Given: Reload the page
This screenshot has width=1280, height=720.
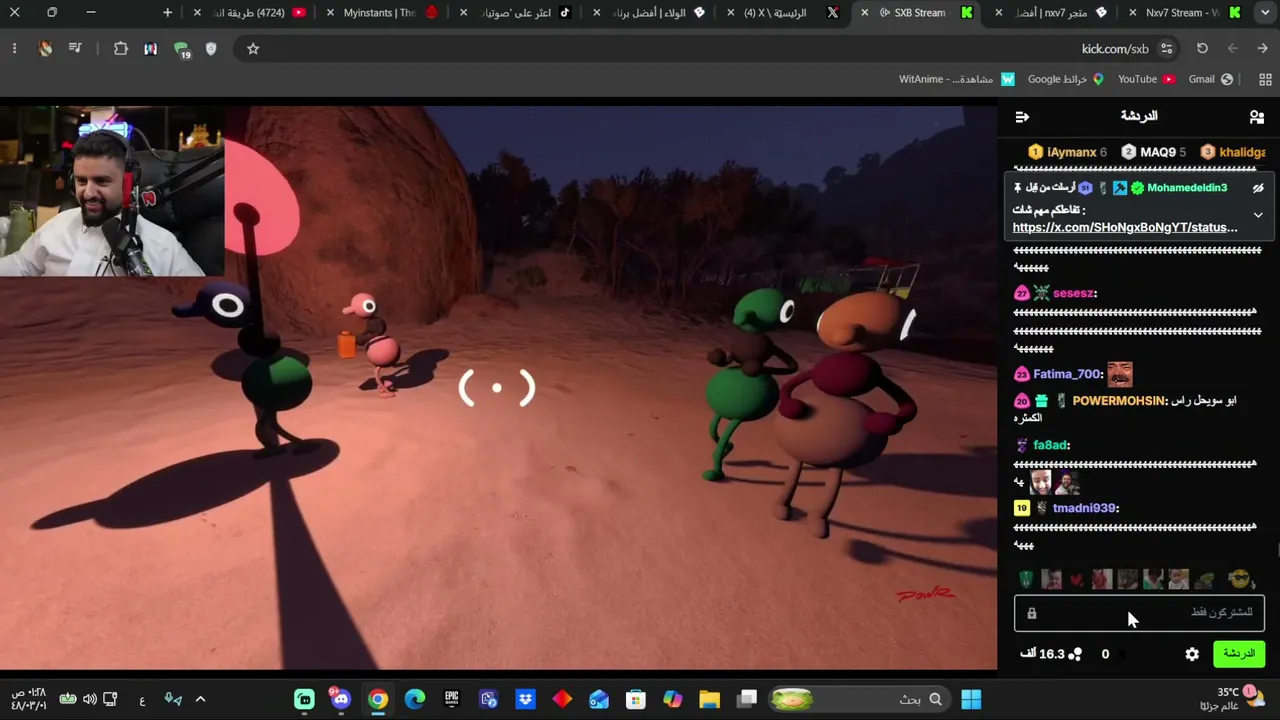Looking at the screenshot, I should tap(1202, 49).
